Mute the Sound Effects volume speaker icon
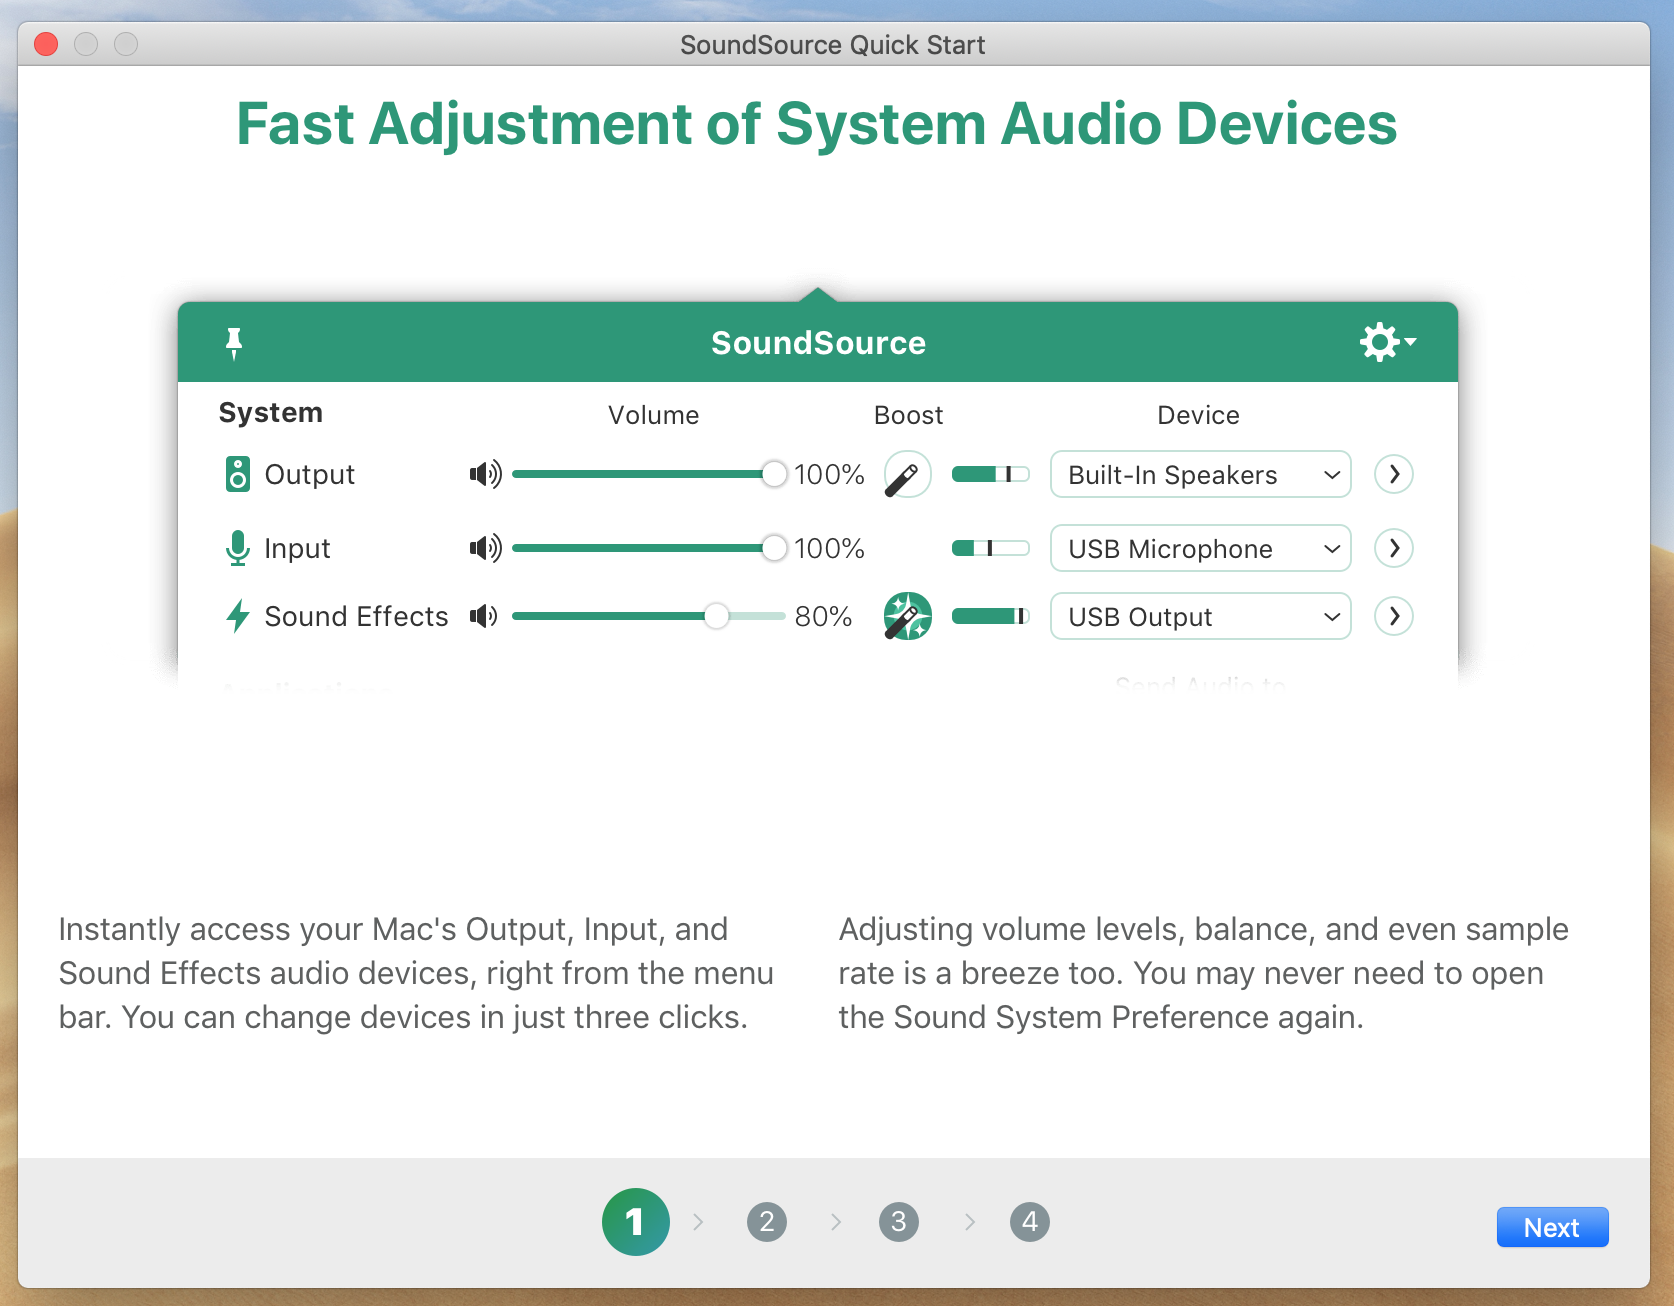 pos(484,616)
